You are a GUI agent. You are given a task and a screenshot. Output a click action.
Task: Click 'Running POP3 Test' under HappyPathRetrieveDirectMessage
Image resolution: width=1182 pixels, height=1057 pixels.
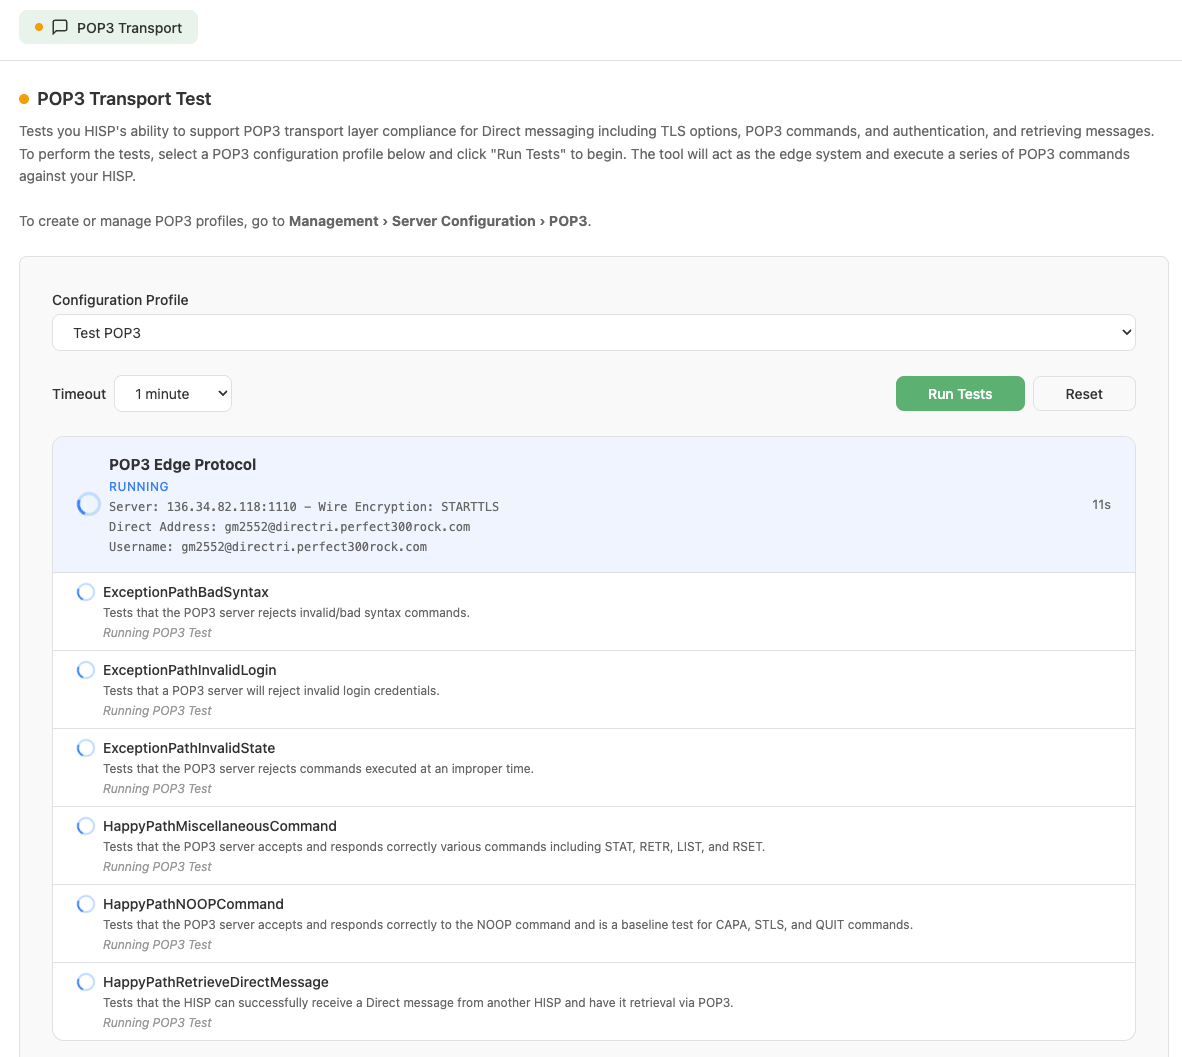(157, 1023)
